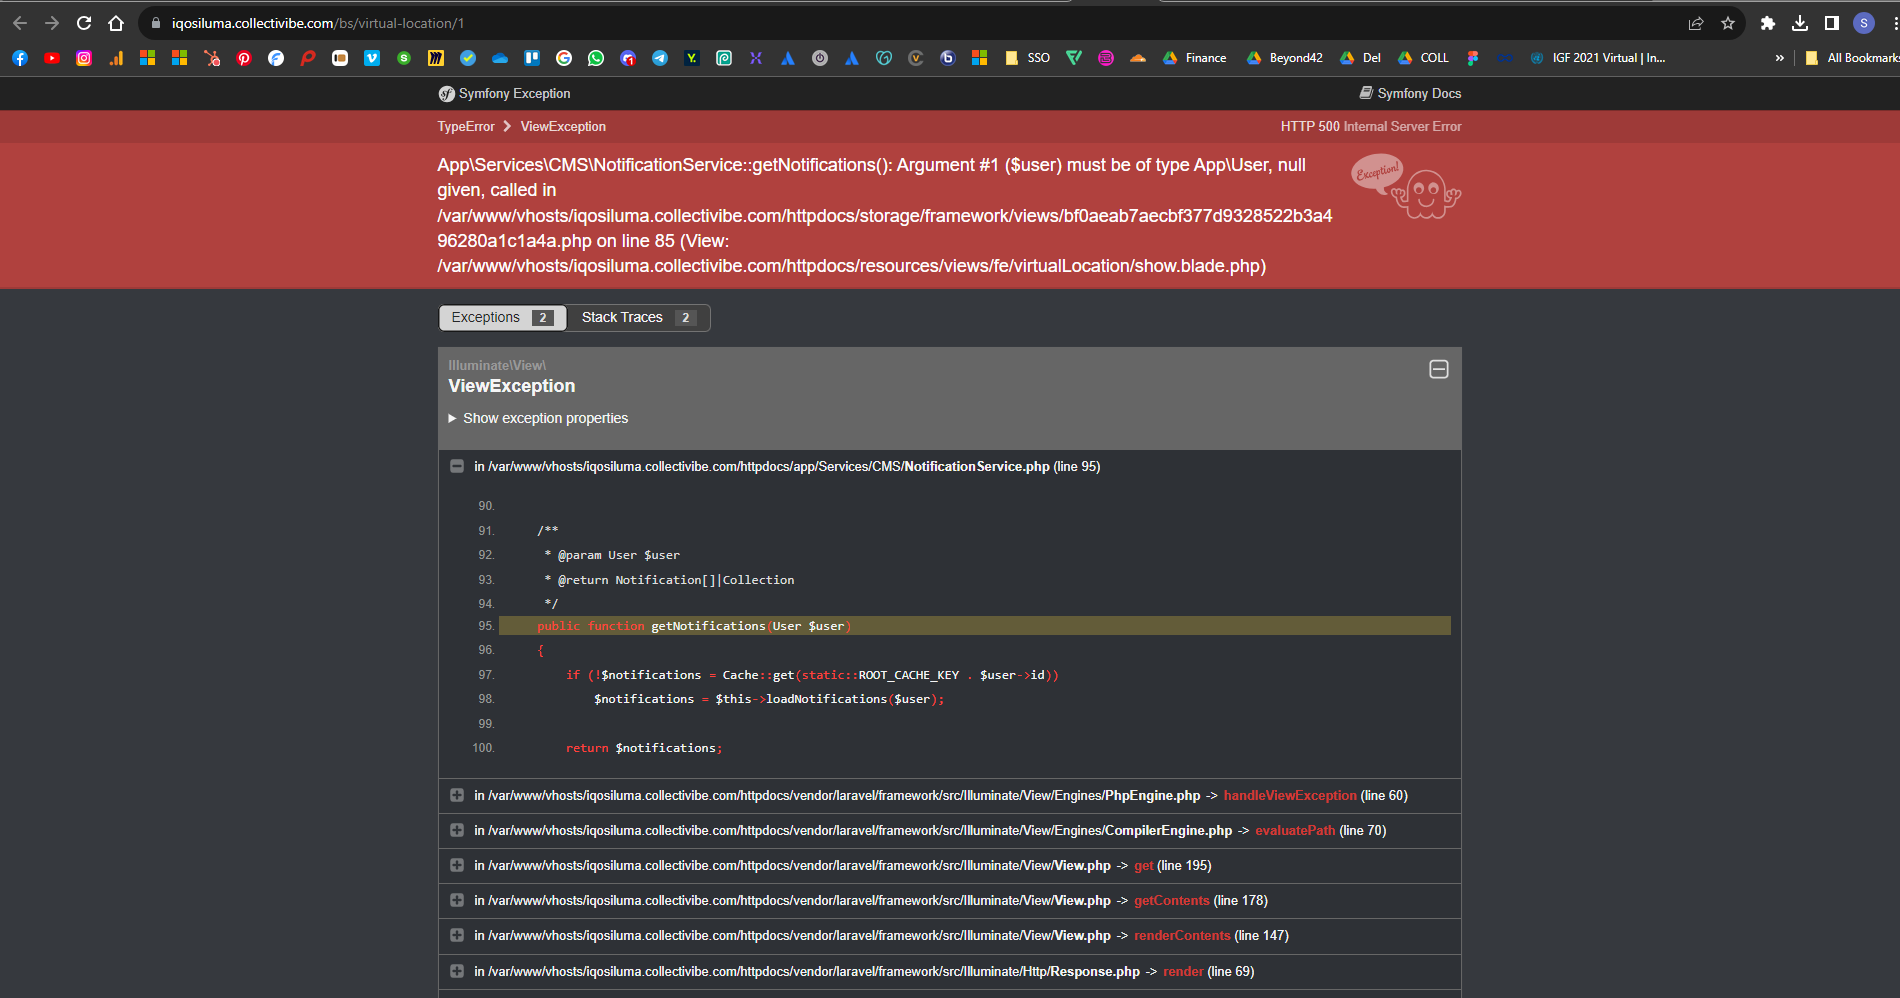Click code line 97 with Cache::get
Viewport: 1900px width, 998px height.
pos(812,675)
